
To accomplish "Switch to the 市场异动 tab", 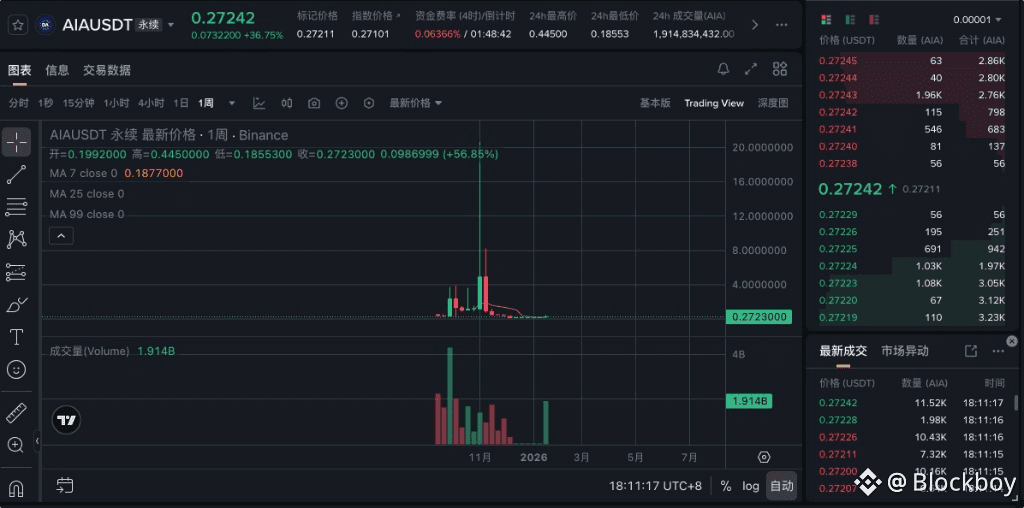I will [x=904, y=351].
